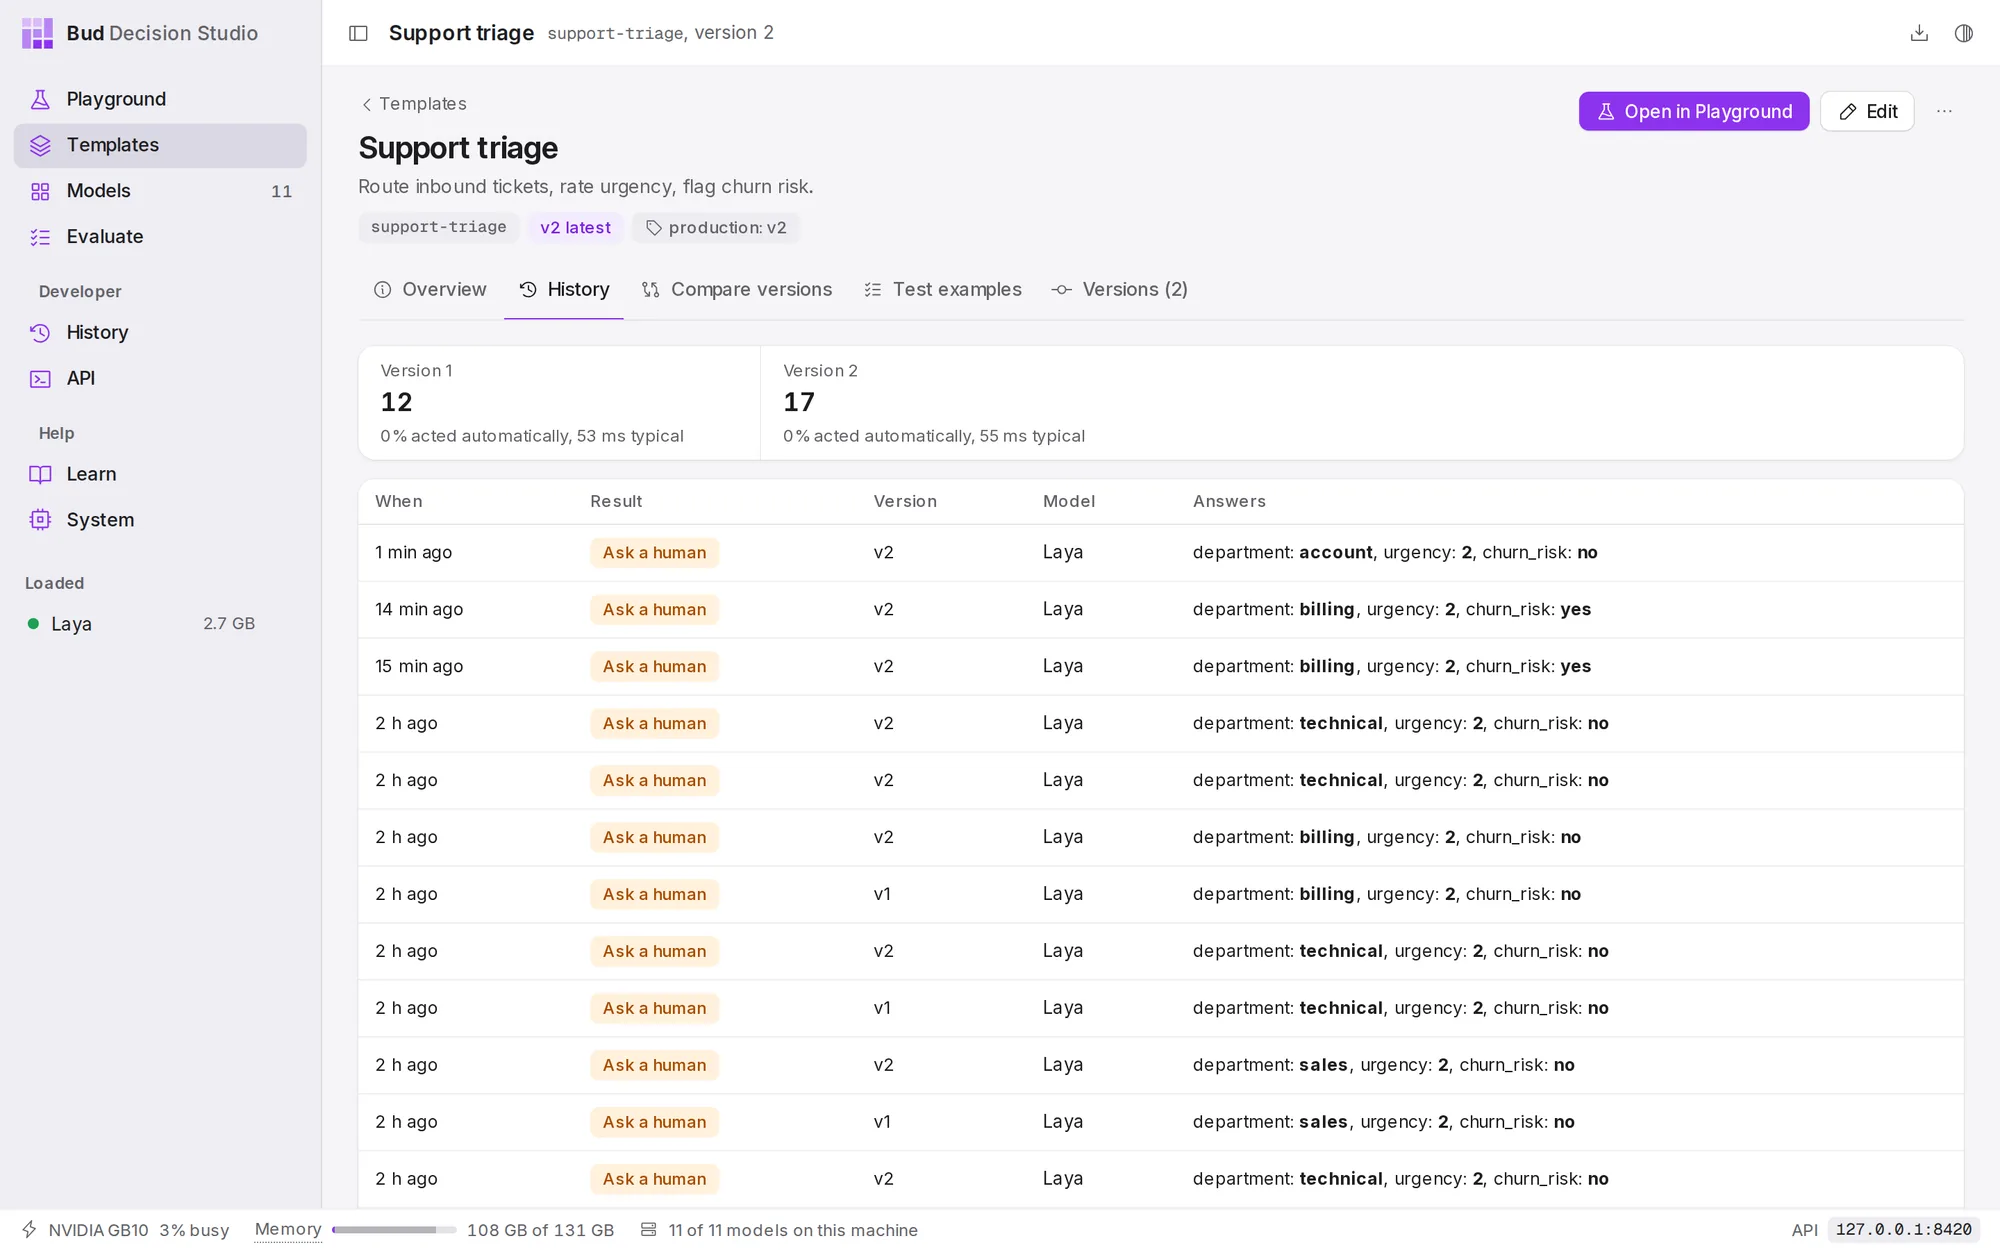Click 108 GB of 131 GB status text

[x=540, y=1230]
